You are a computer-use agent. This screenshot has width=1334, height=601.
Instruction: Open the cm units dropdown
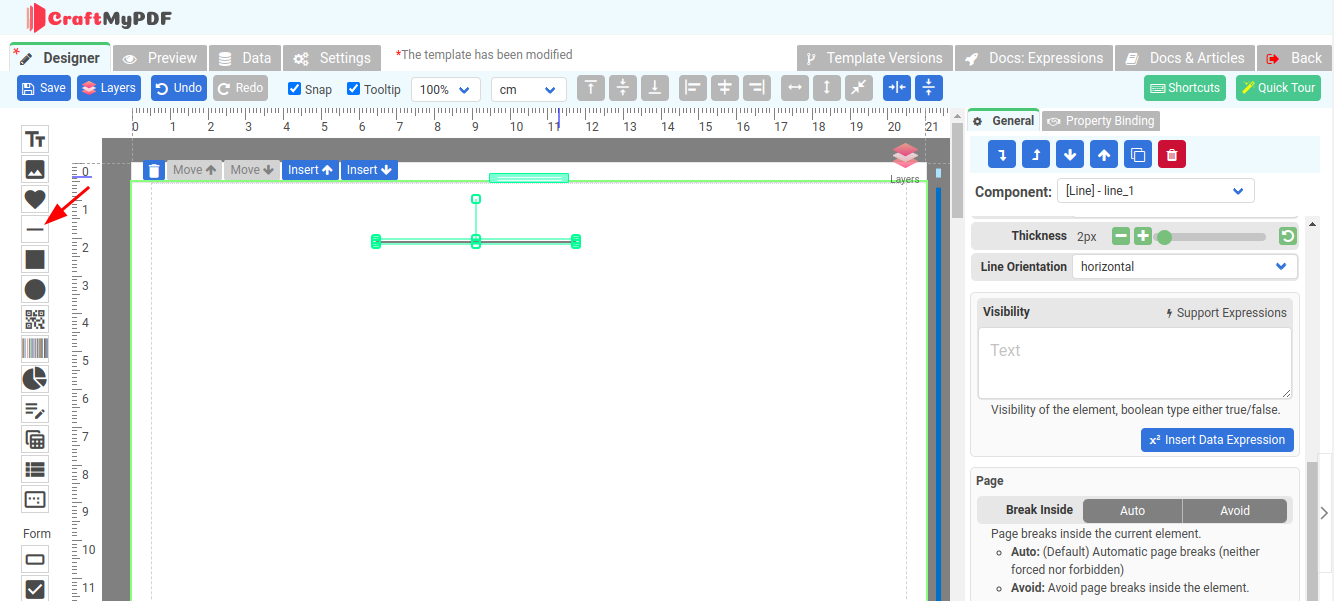(528, 90)
